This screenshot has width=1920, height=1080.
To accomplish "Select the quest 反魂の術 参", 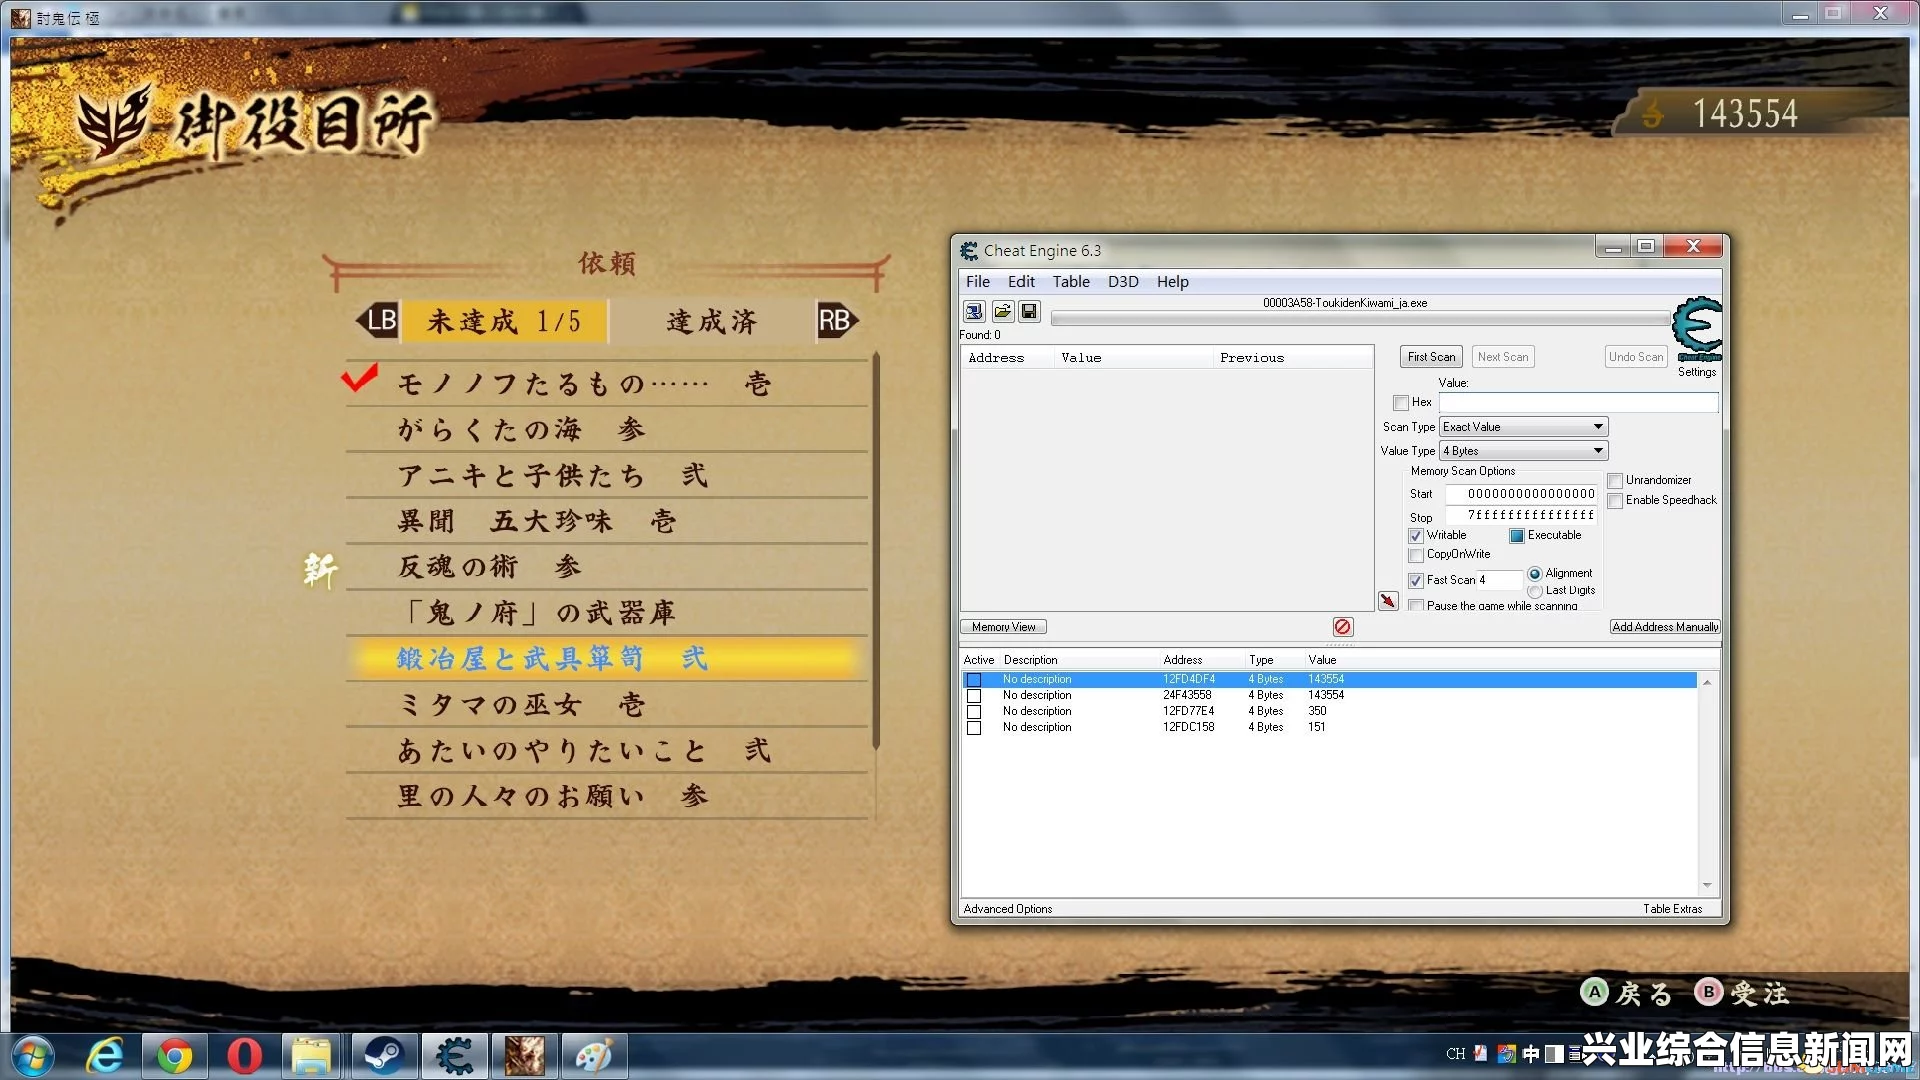I will 606,567.
